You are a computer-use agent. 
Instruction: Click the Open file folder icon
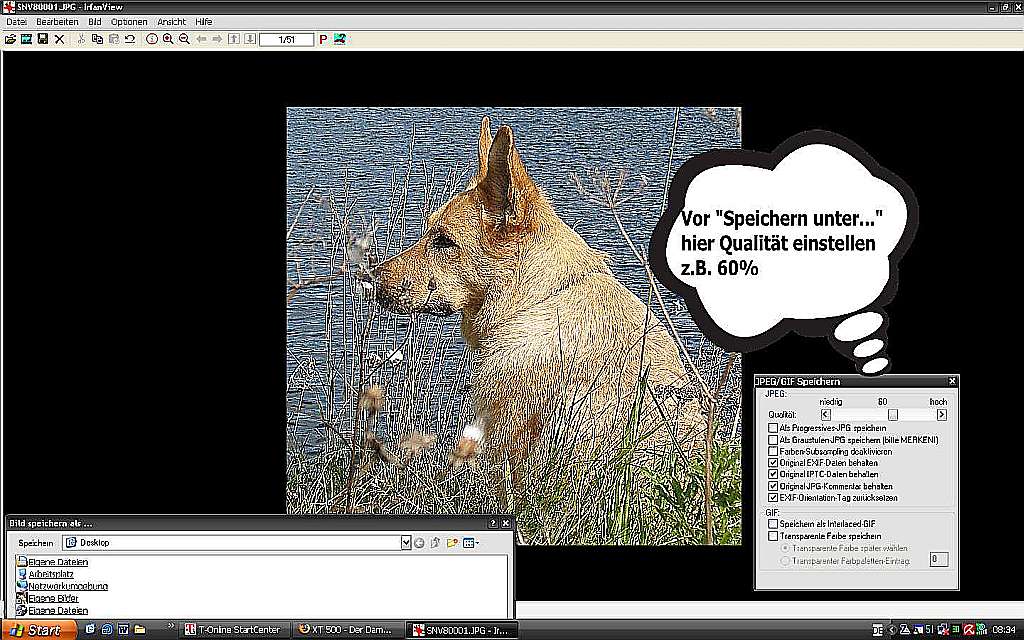point(10,39)
